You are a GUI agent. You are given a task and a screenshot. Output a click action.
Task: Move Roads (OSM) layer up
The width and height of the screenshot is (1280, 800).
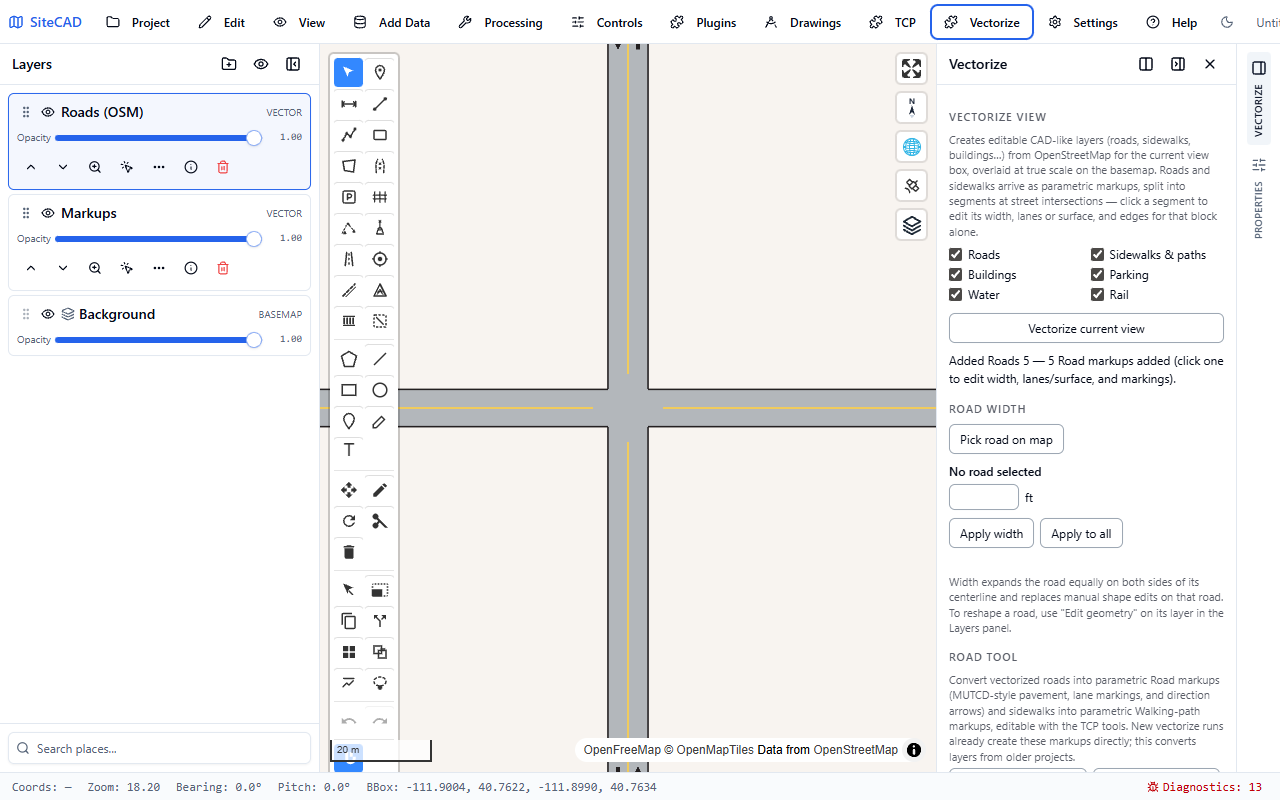coord(31,167)
